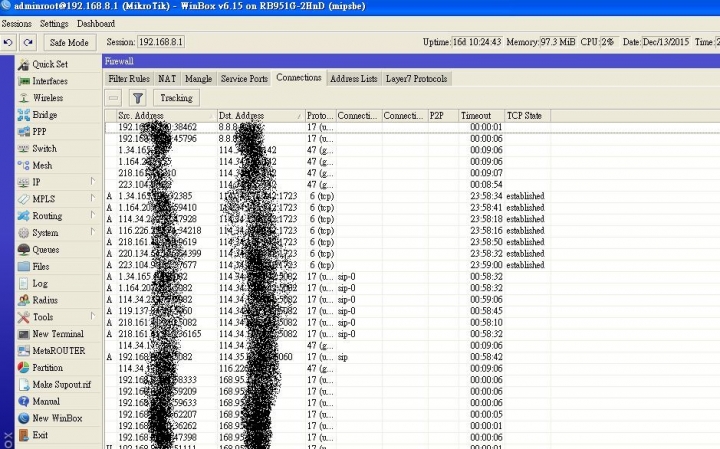Switch to the NAT tab

167,79
